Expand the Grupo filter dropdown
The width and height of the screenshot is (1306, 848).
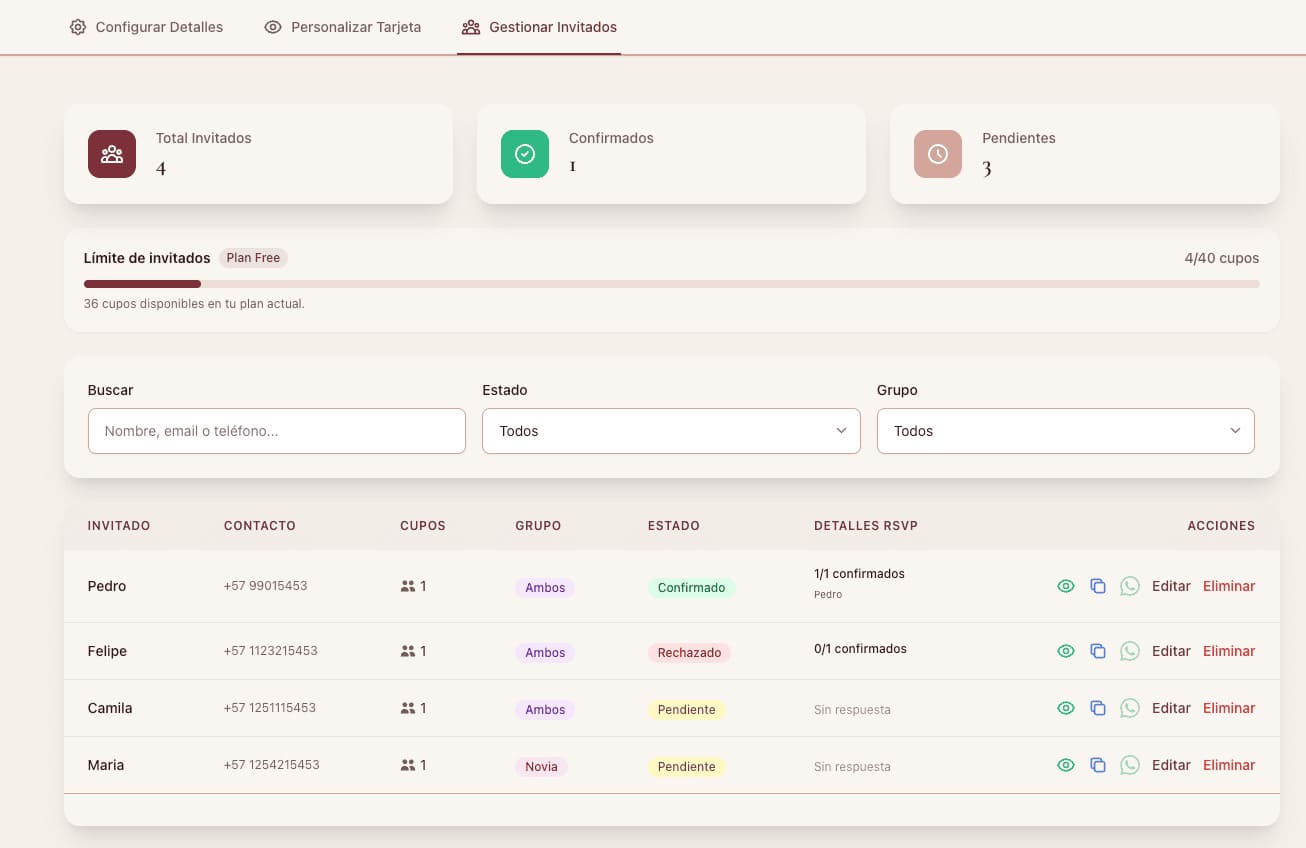pyautogui.click(x=1065, y=431)
